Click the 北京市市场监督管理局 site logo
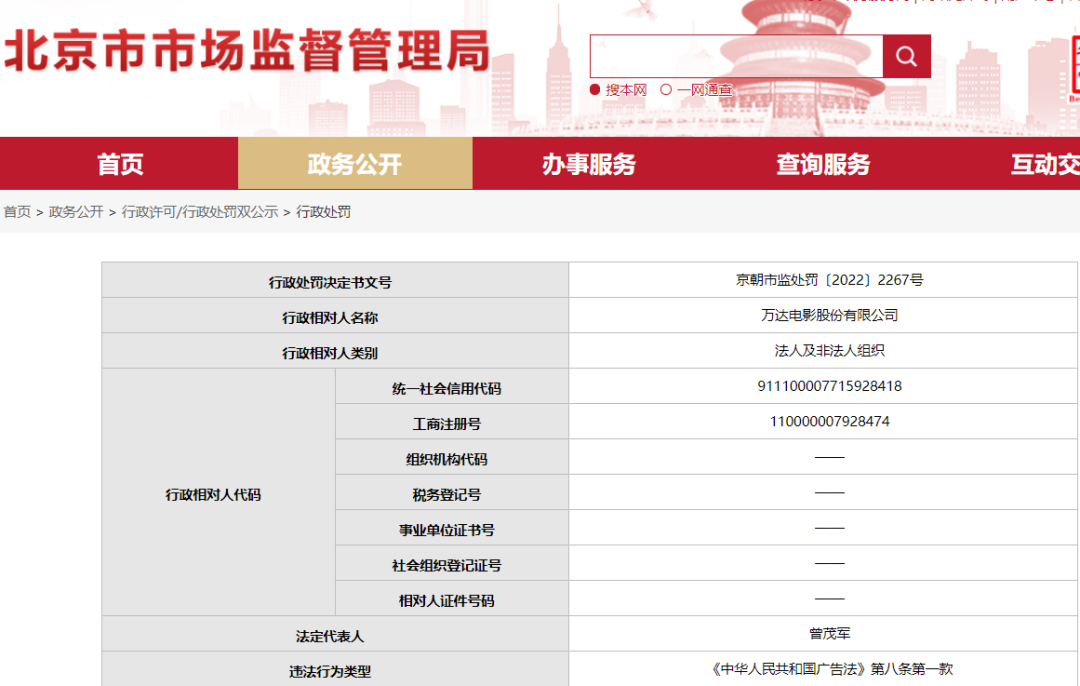Image resolution: width=1080 pixels, height=686 pixels. pos(247,51)
